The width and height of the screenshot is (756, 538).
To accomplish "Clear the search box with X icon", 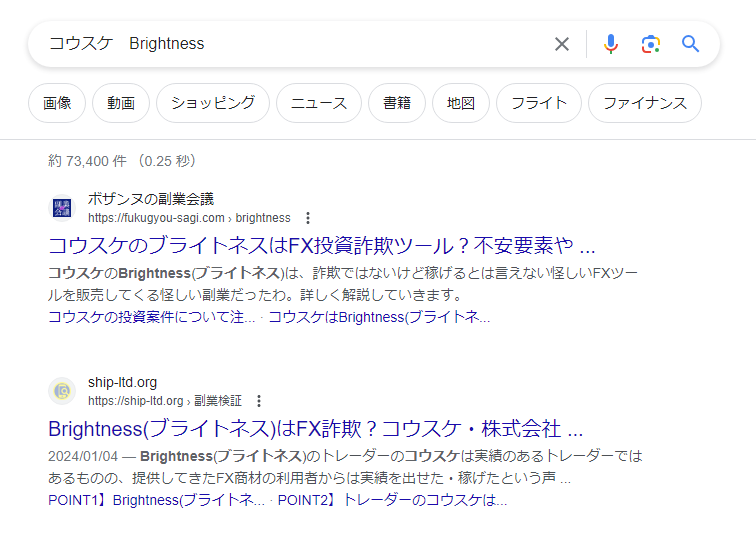I will [562, 44].
